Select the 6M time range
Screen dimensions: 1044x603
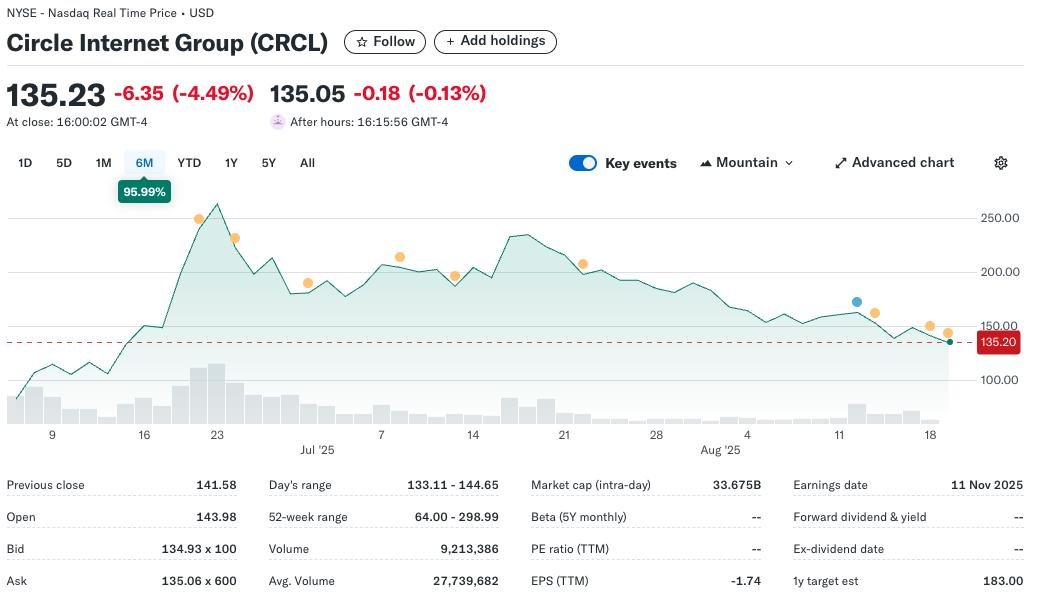point(144,163)
